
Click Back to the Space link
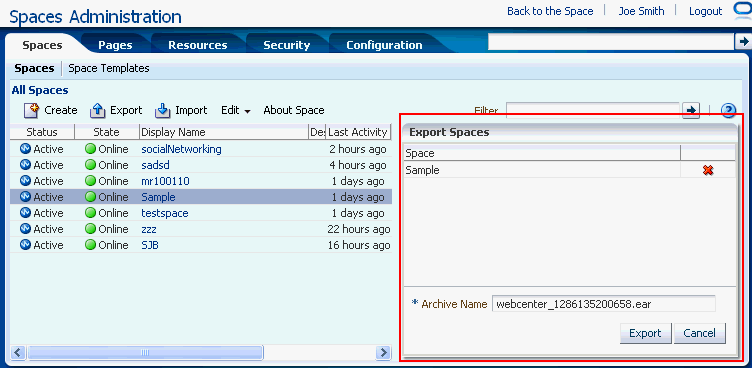click(x=550, y=11)
